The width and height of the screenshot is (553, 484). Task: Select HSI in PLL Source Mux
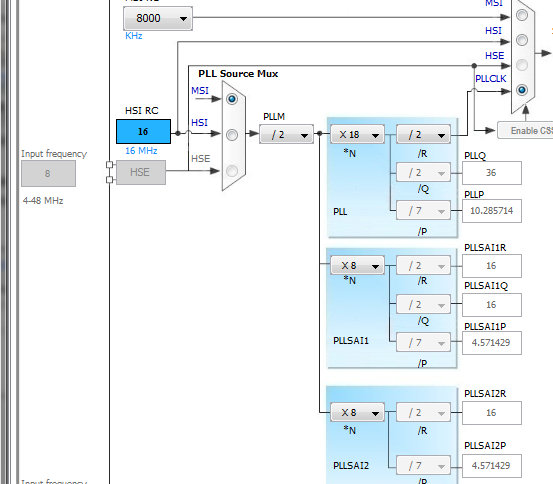tap(232, 135)
